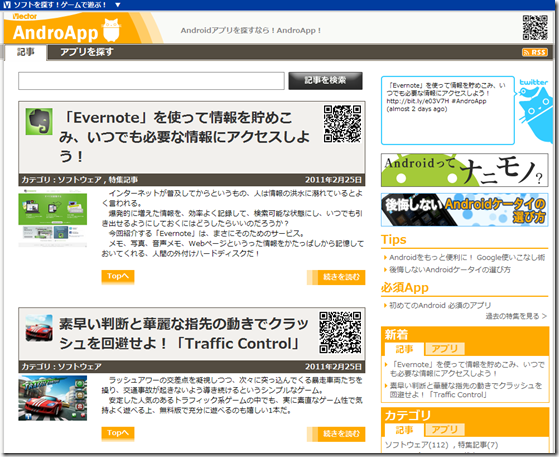Click the #AndroApp hashtag in the tweet

pyautogui.click(x=470, y=101)
